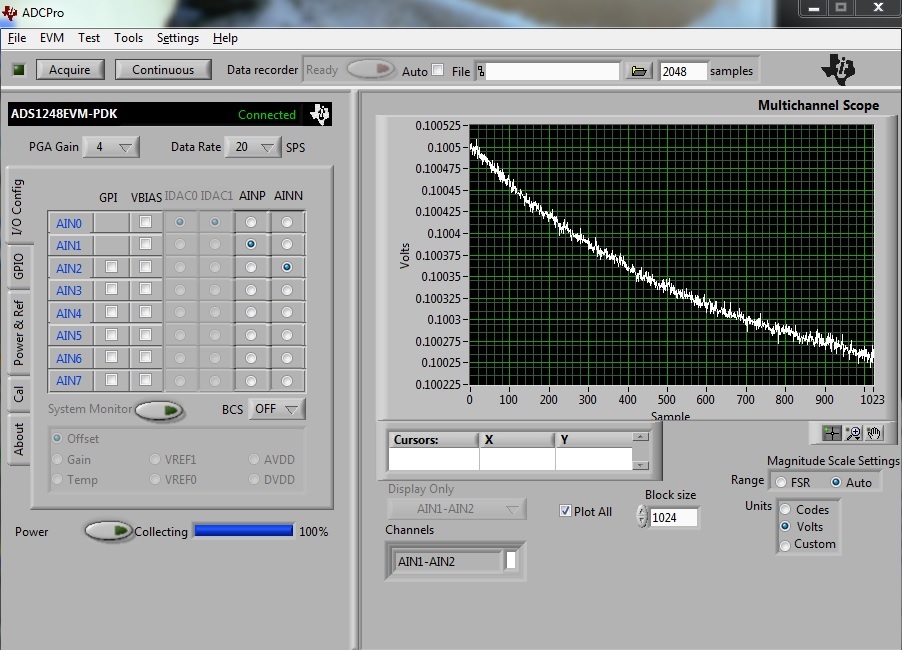Click the AIN1-AIN2 channel color swatch

point(510,561)
